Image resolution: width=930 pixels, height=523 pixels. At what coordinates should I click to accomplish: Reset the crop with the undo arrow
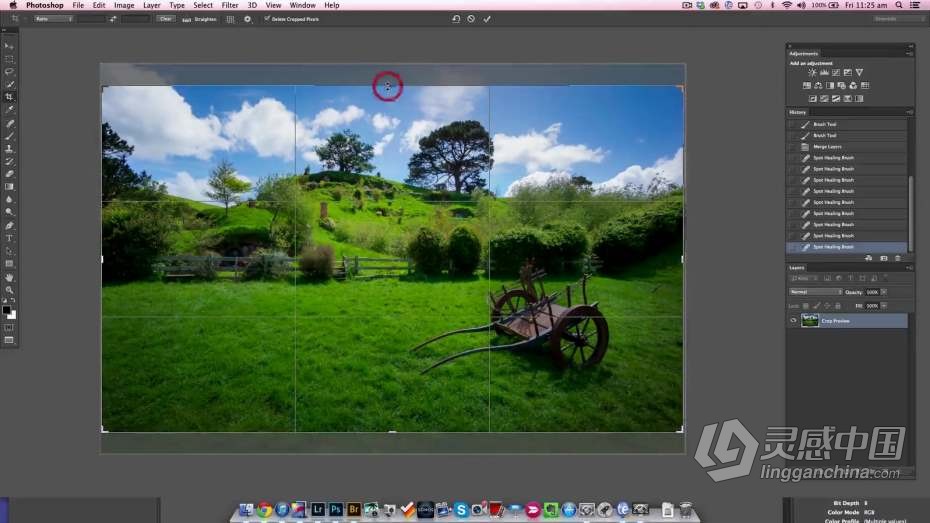pos(456,19)
